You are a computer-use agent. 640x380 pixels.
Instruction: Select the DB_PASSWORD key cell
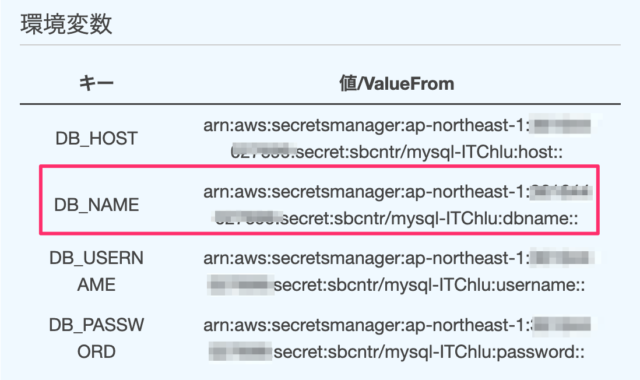(x=96, y=338)
